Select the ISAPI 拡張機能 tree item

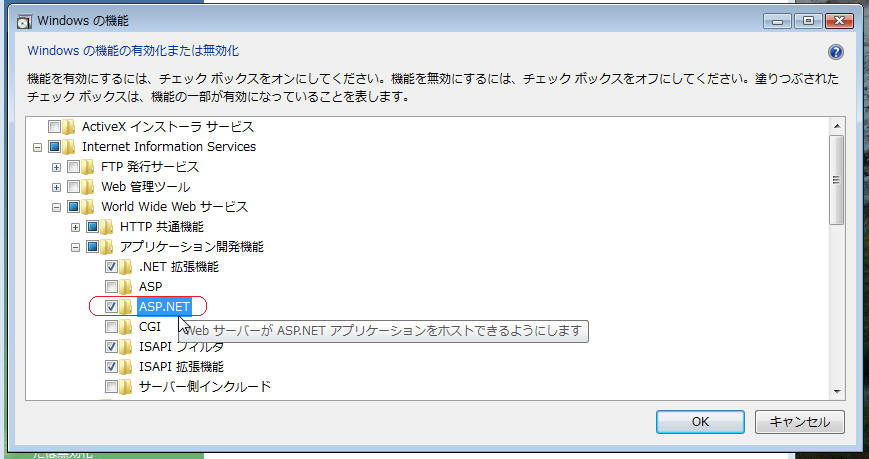pos(181,366)
